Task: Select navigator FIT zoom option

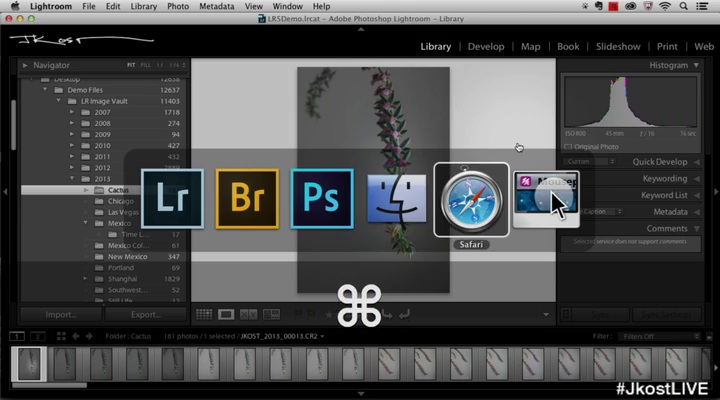Action: (131, 65)
